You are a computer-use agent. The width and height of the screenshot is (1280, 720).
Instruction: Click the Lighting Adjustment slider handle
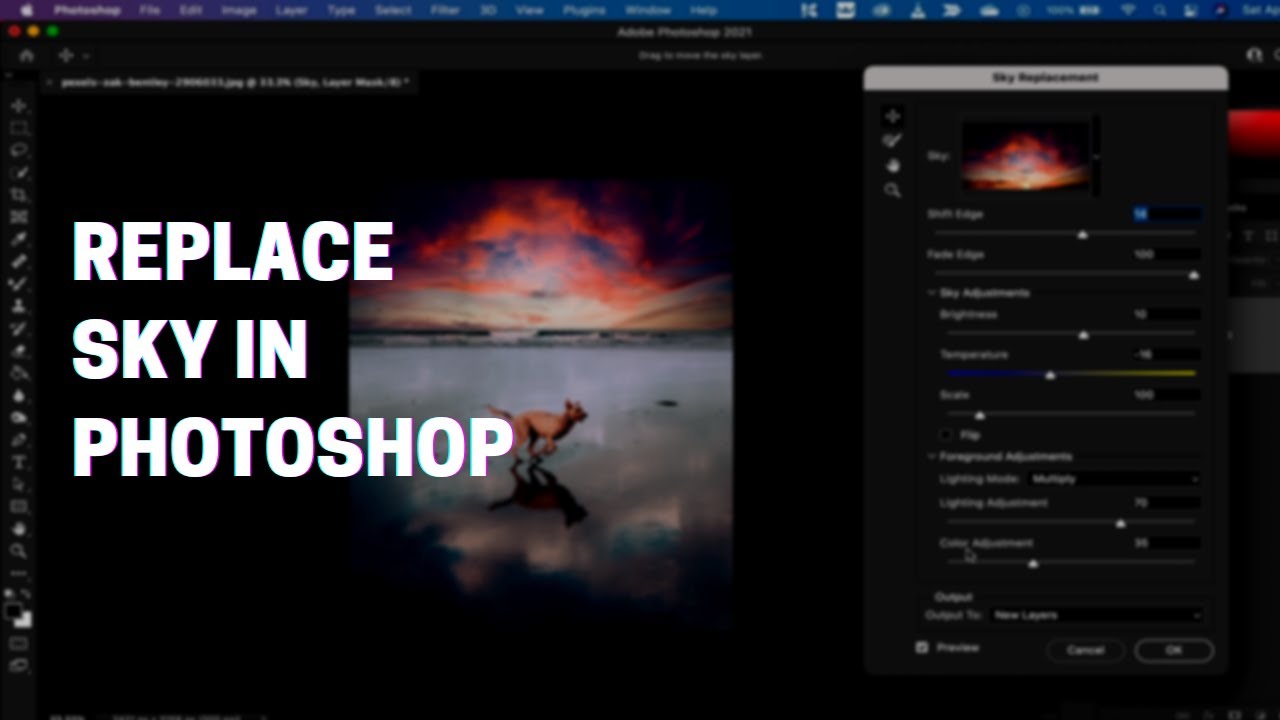[1120, 523]
